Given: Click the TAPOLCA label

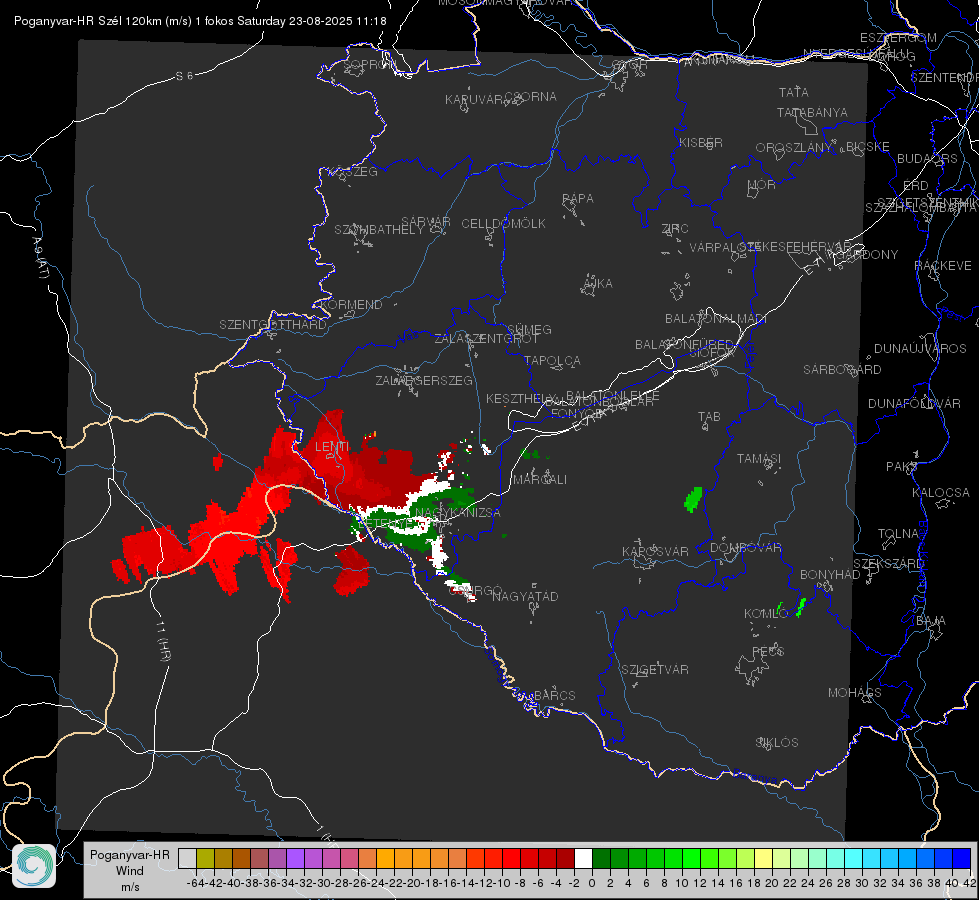Looking at the screenshot, I should coord(552,360).
